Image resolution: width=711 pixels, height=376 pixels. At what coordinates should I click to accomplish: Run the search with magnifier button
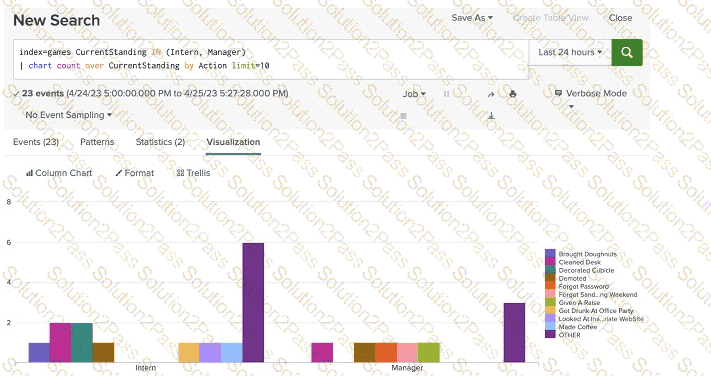[627, 52]
